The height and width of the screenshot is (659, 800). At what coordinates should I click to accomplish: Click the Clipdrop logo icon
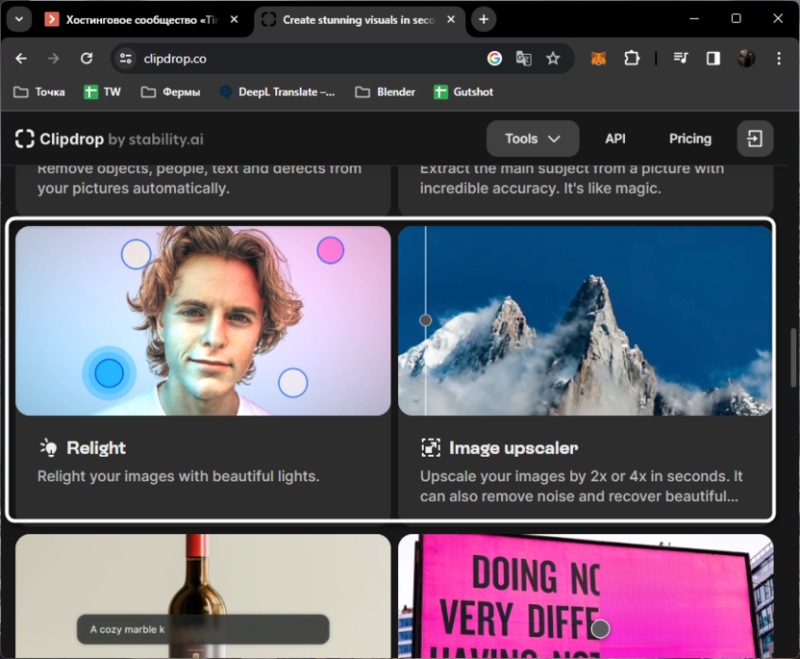click(24, 139)
